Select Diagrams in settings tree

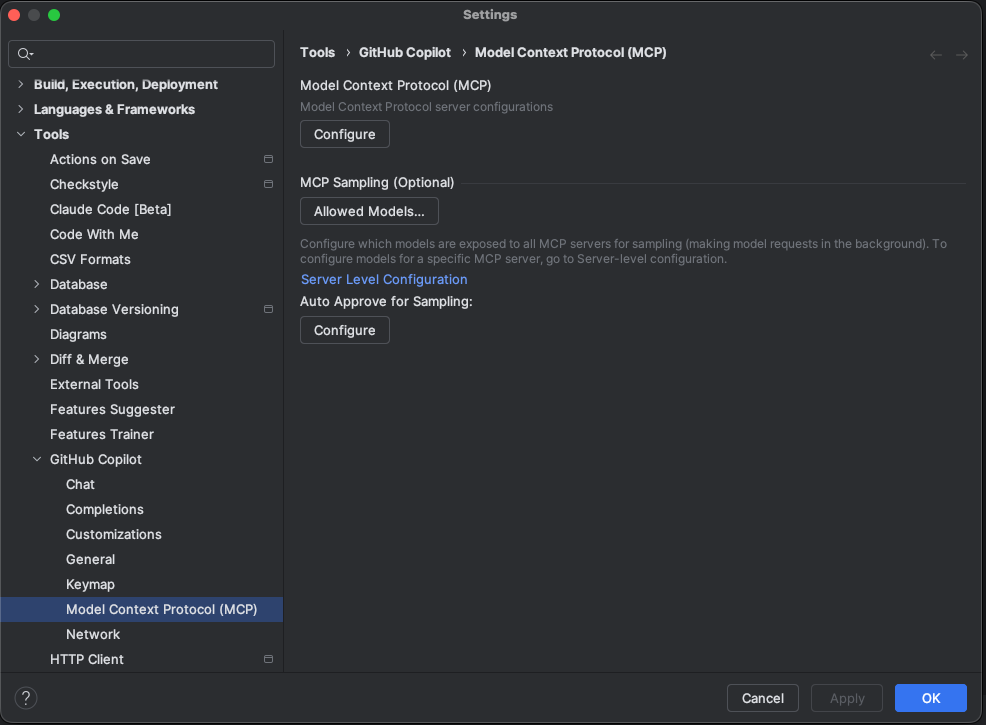pyautogui.click(x=79, y=335)
